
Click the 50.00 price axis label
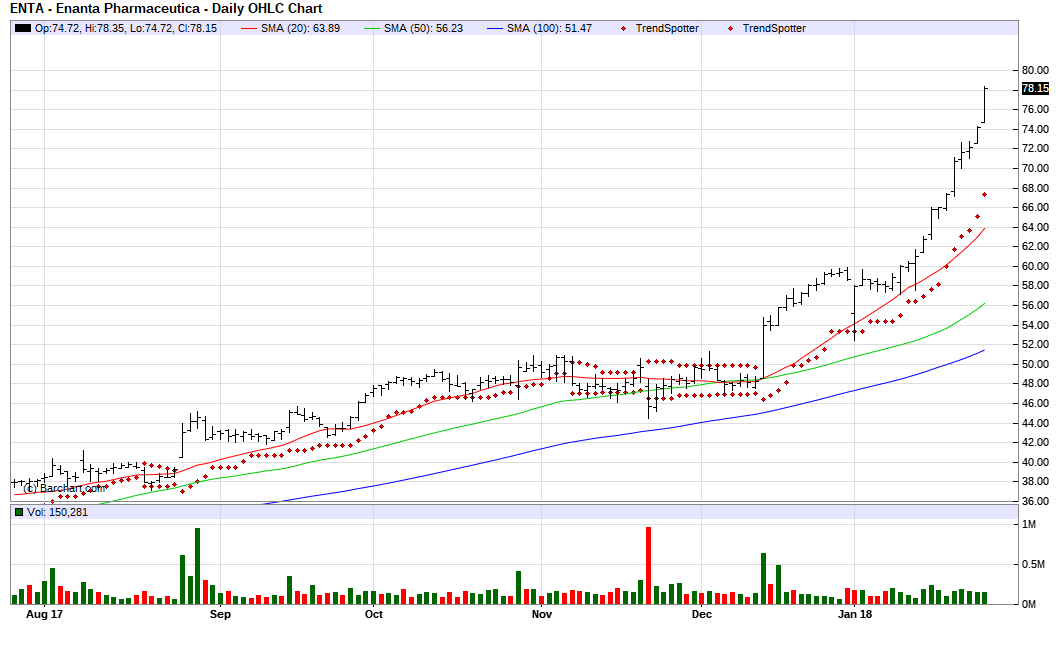point(1035,364)
